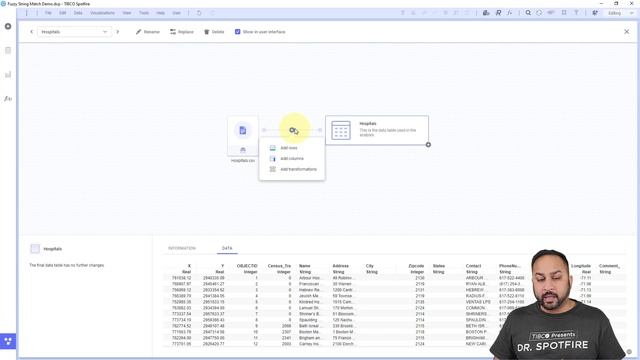Viewport: 640px width, 360px height.
Task: Click the Name column header
Action: (x=304, y=266)
